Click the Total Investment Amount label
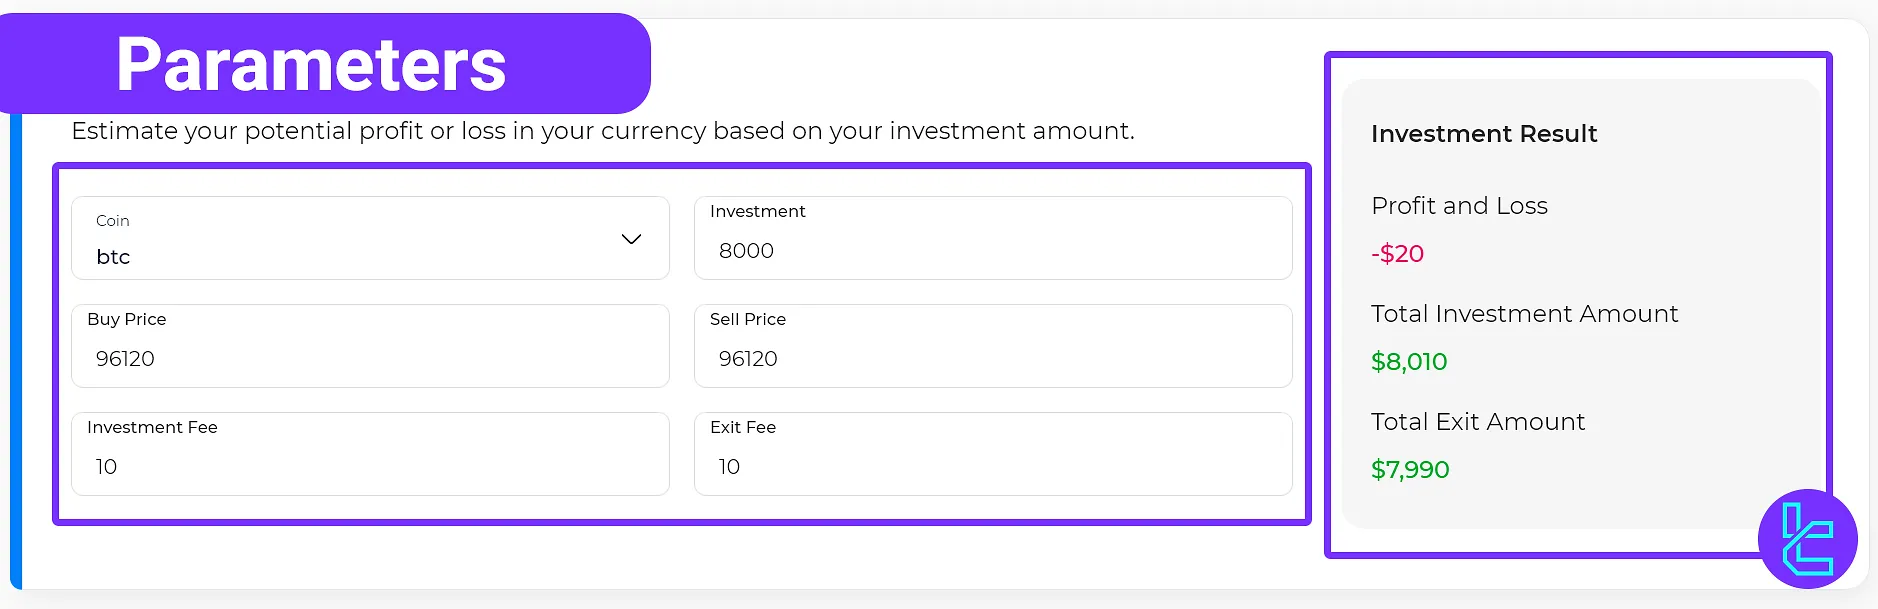 pyautogui.click(x=1523, y=314)
